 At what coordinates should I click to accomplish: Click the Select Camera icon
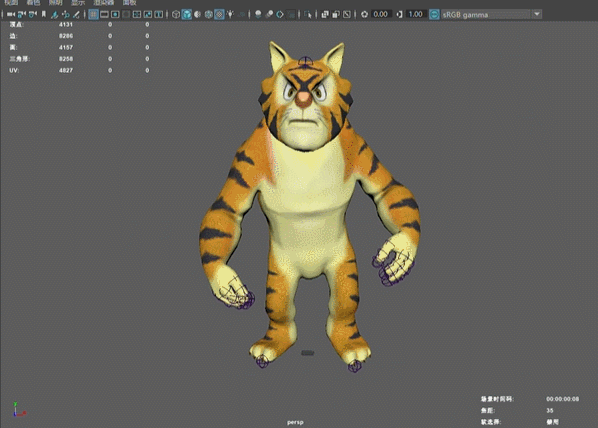point(11,14)
